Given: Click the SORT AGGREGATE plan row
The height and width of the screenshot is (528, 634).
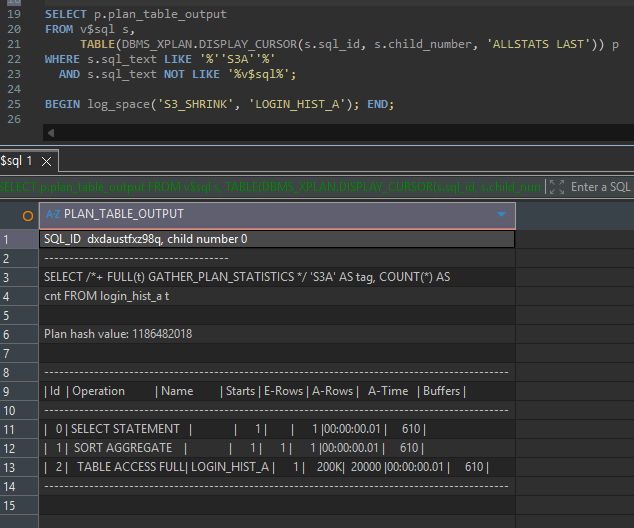Looking at the screenshot, I should (277, 448).
